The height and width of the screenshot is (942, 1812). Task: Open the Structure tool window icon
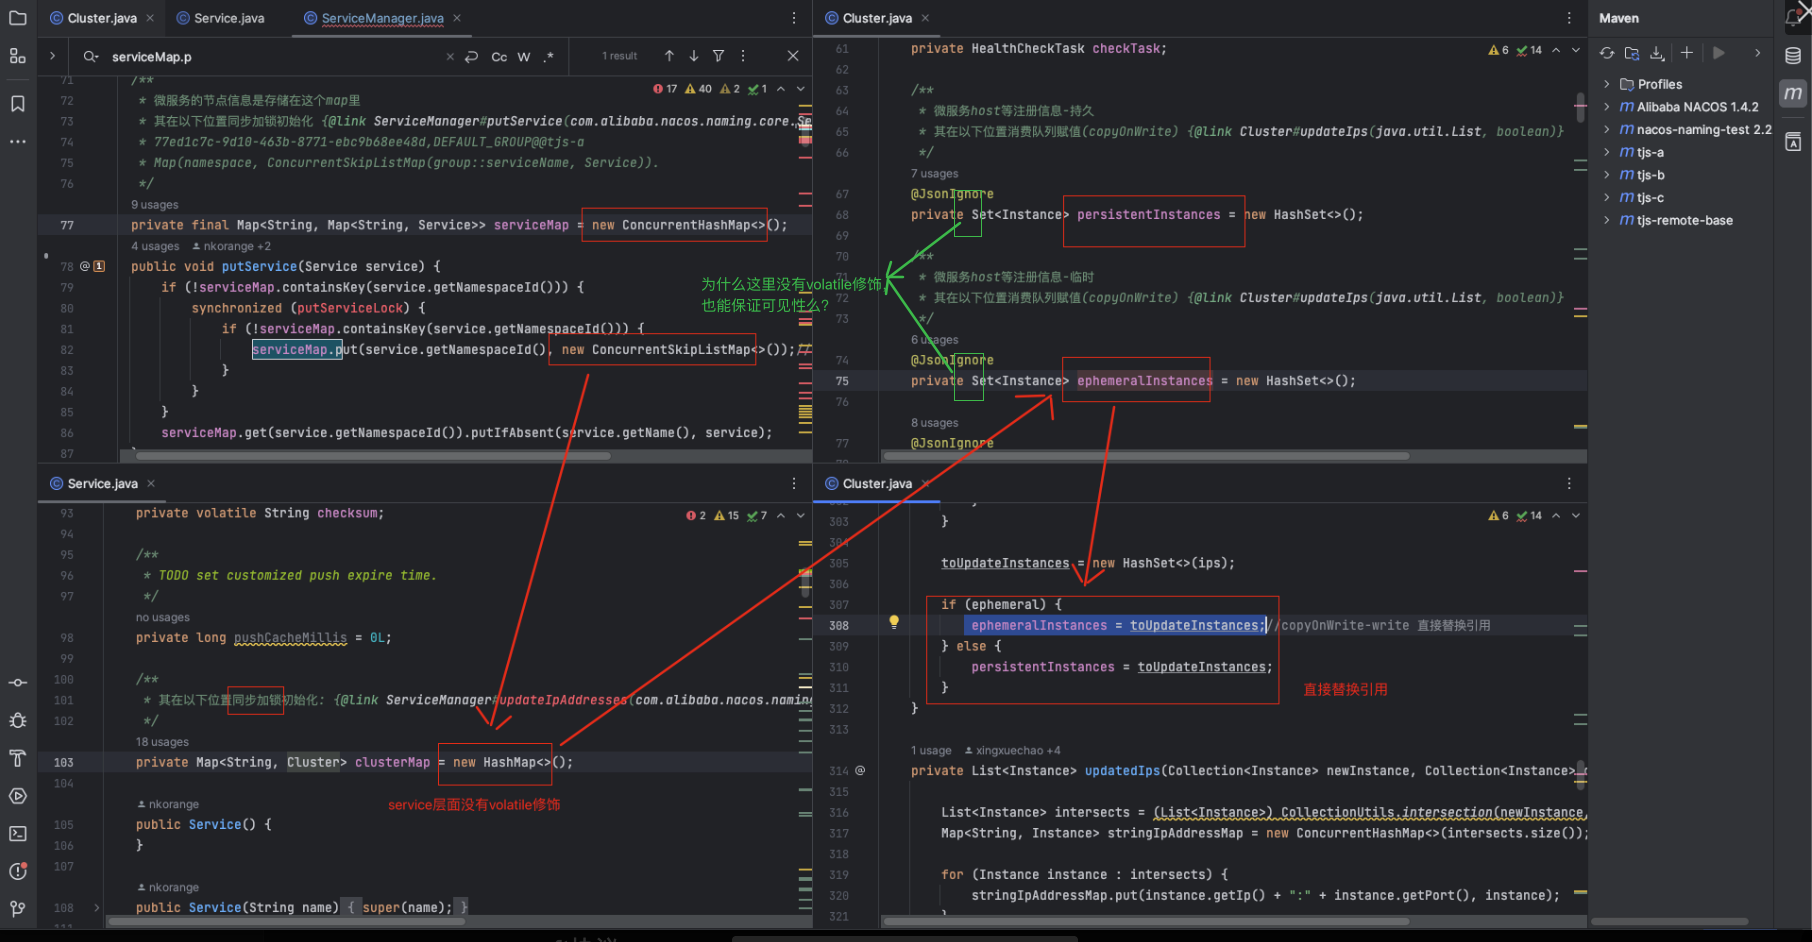[x=17, y=56]
